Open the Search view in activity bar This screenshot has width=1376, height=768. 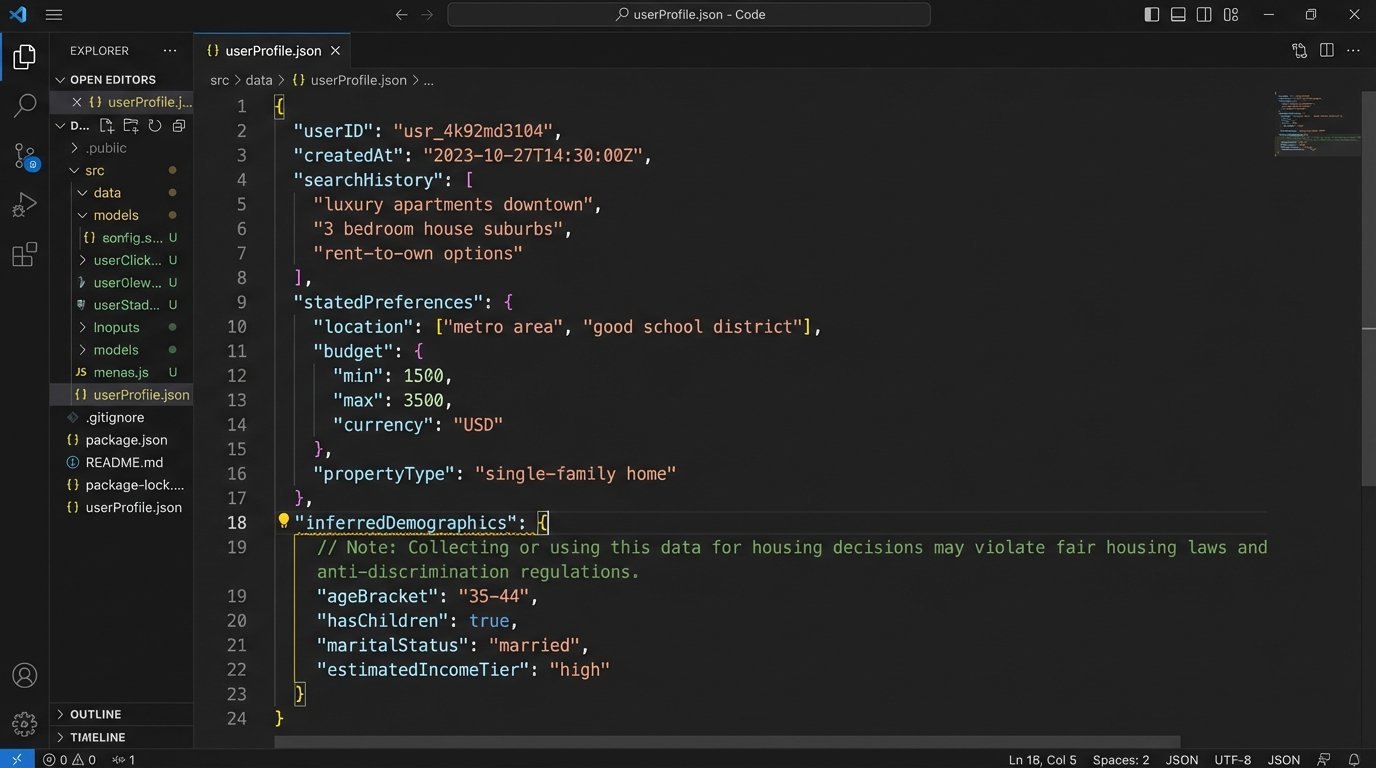25,105
